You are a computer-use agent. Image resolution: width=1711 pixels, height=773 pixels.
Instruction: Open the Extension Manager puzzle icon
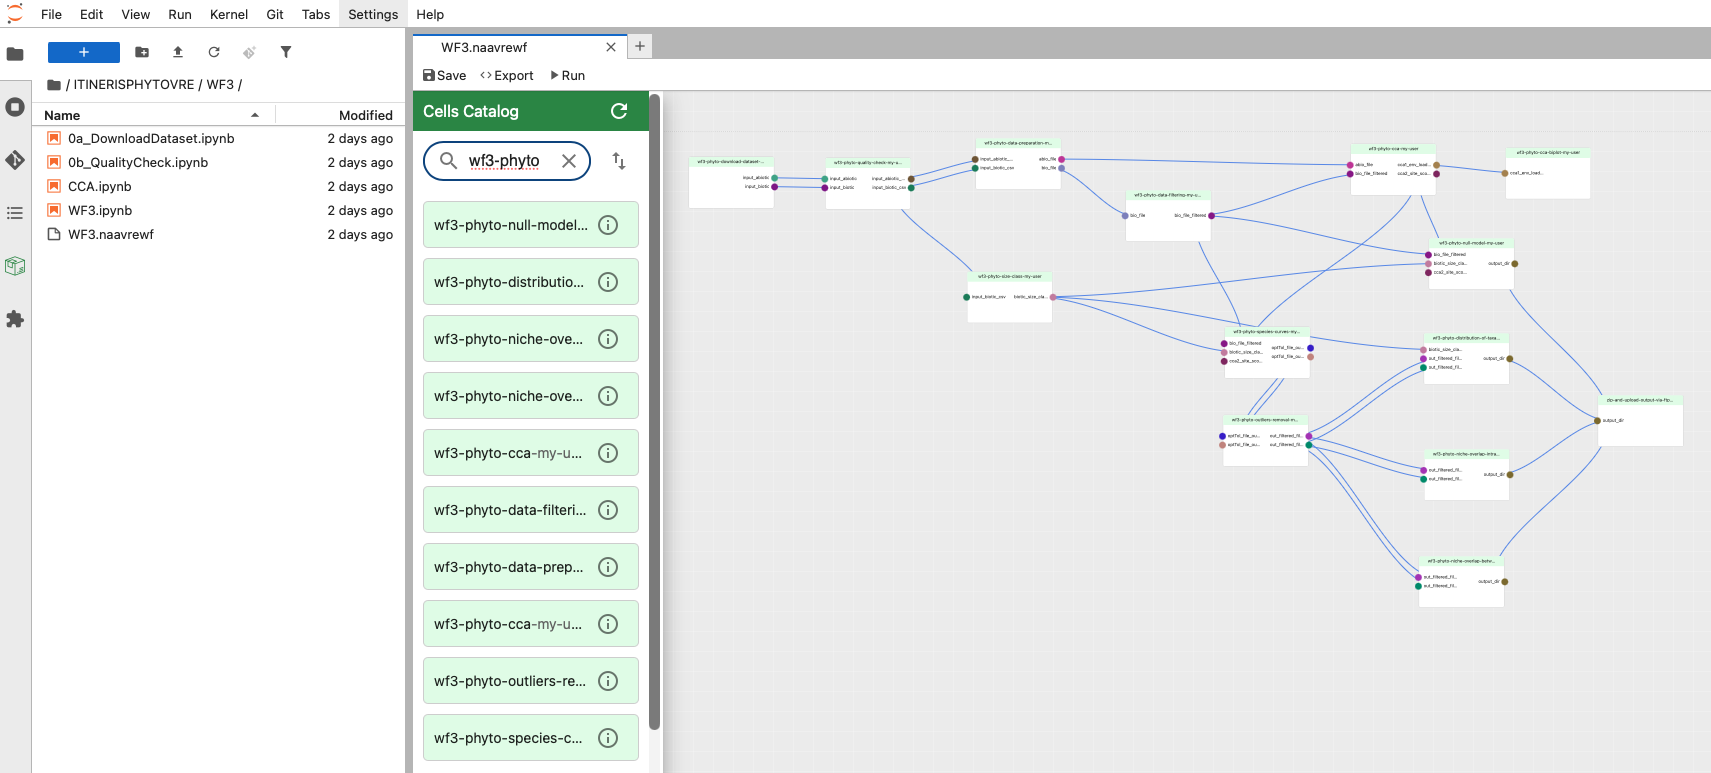[15, 319]
